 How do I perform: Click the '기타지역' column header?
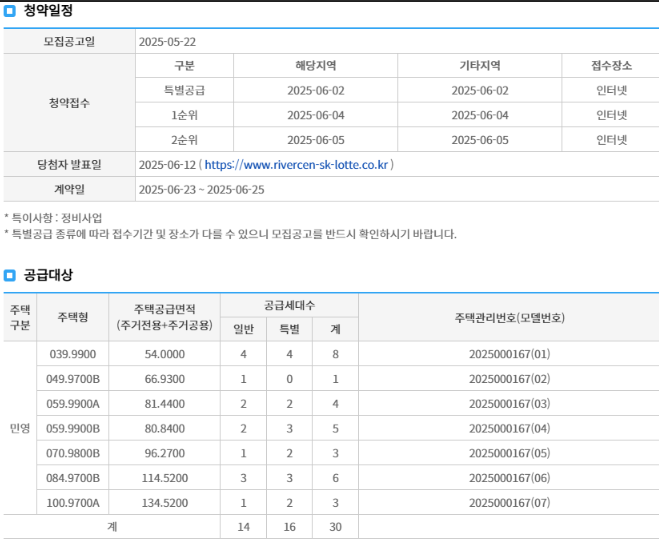pyautogui.click(x=480, y=66)
